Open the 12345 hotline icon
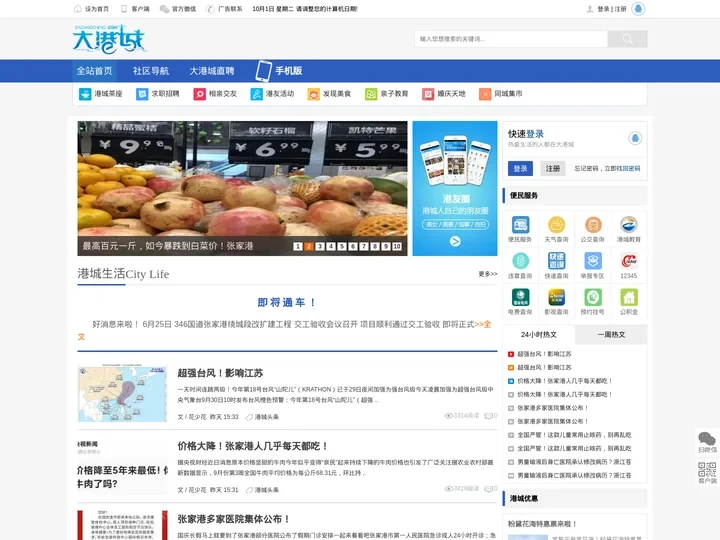The width and height of the screenshot is (720, 540). [x=629, y=261]
